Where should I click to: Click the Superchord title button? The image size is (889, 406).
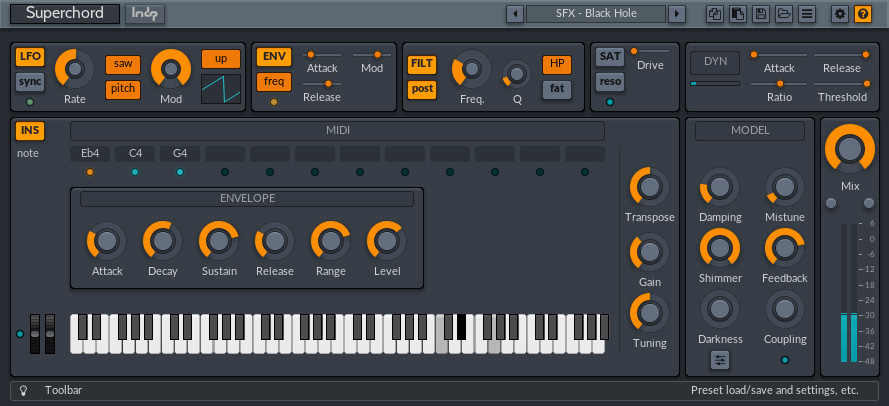(65, 14)
